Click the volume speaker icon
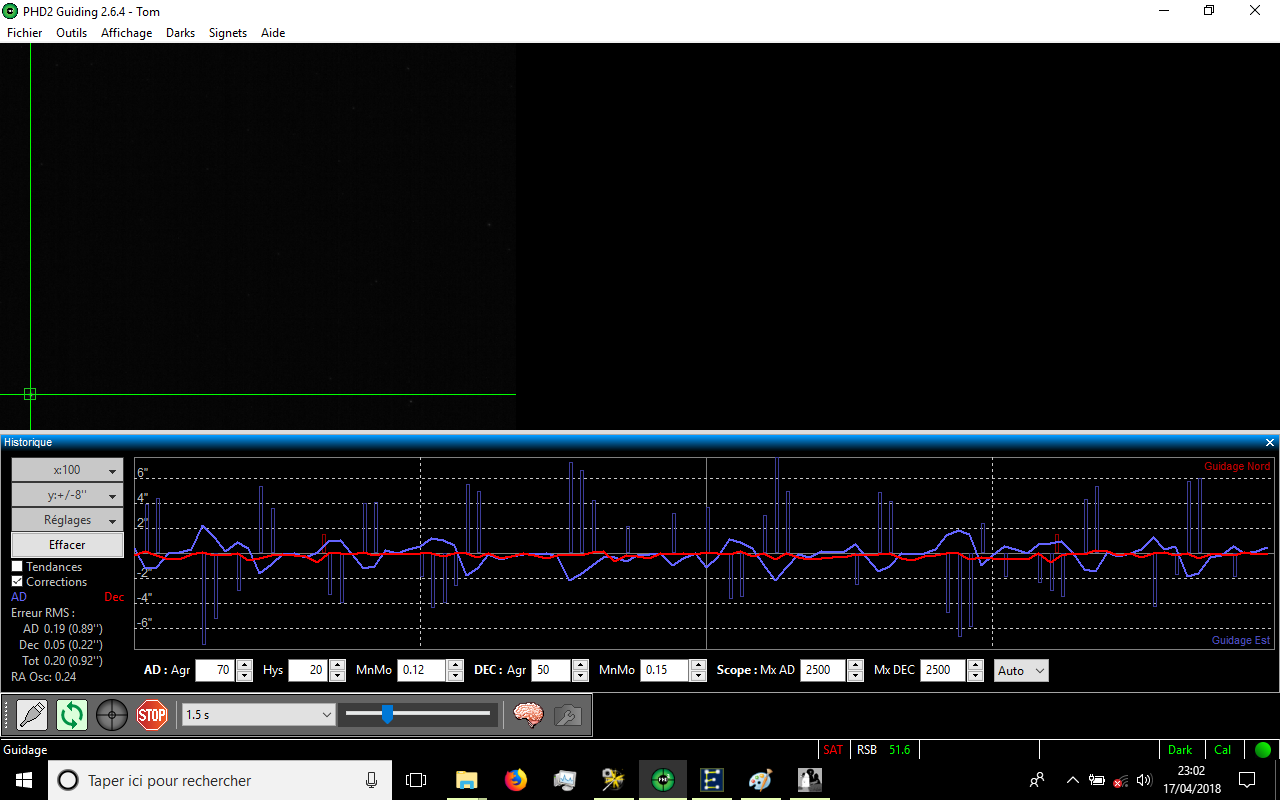The height and width of the screenshot is (800, 1280). click(1144, 780)
